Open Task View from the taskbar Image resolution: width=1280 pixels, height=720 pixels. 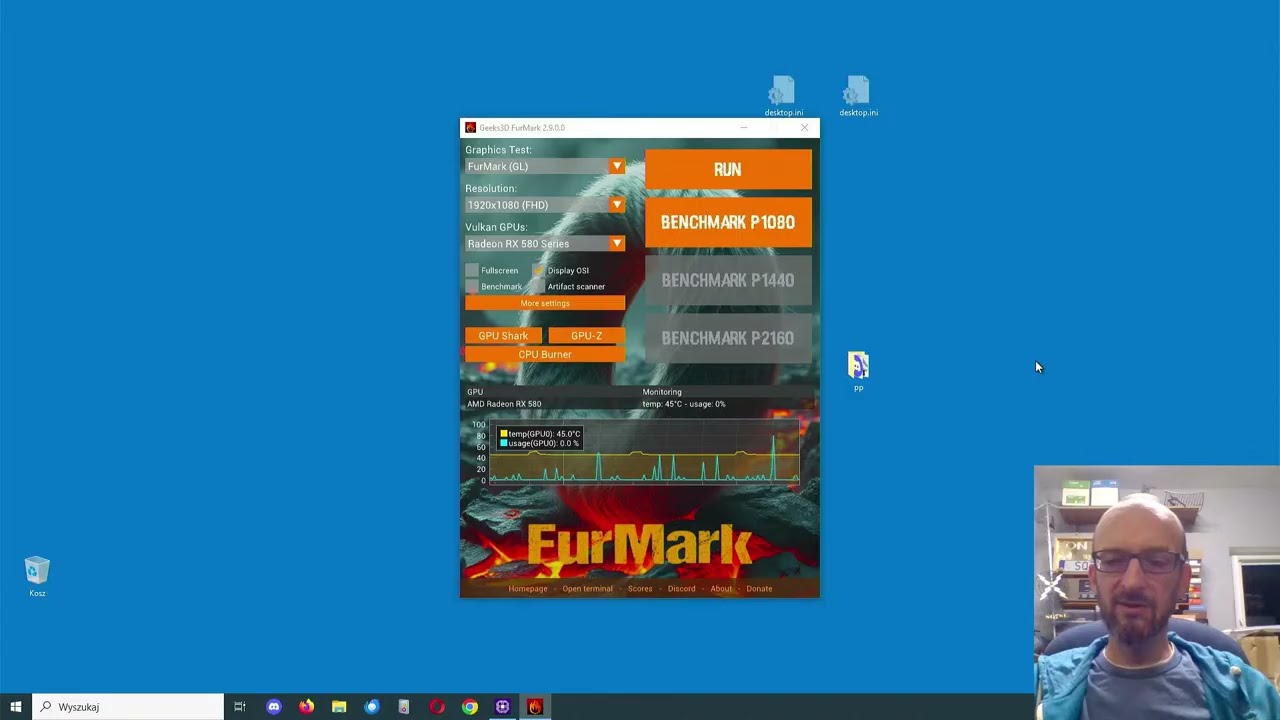(240, 707)
